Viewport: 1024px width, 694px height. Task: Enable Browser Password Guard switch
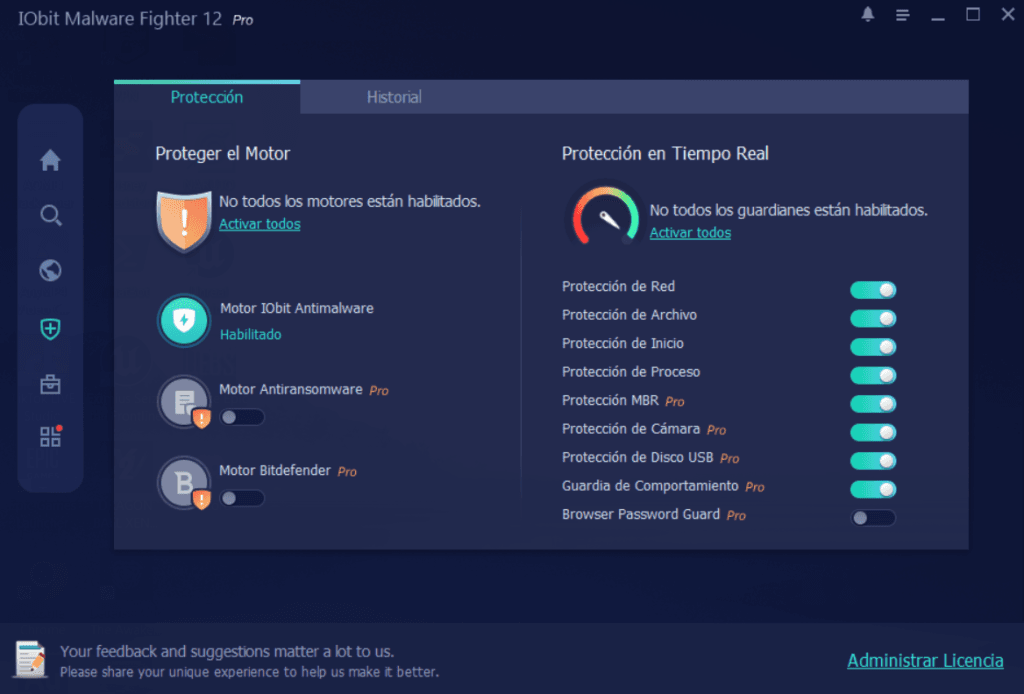pyautogui.click(x=873, y=518)
